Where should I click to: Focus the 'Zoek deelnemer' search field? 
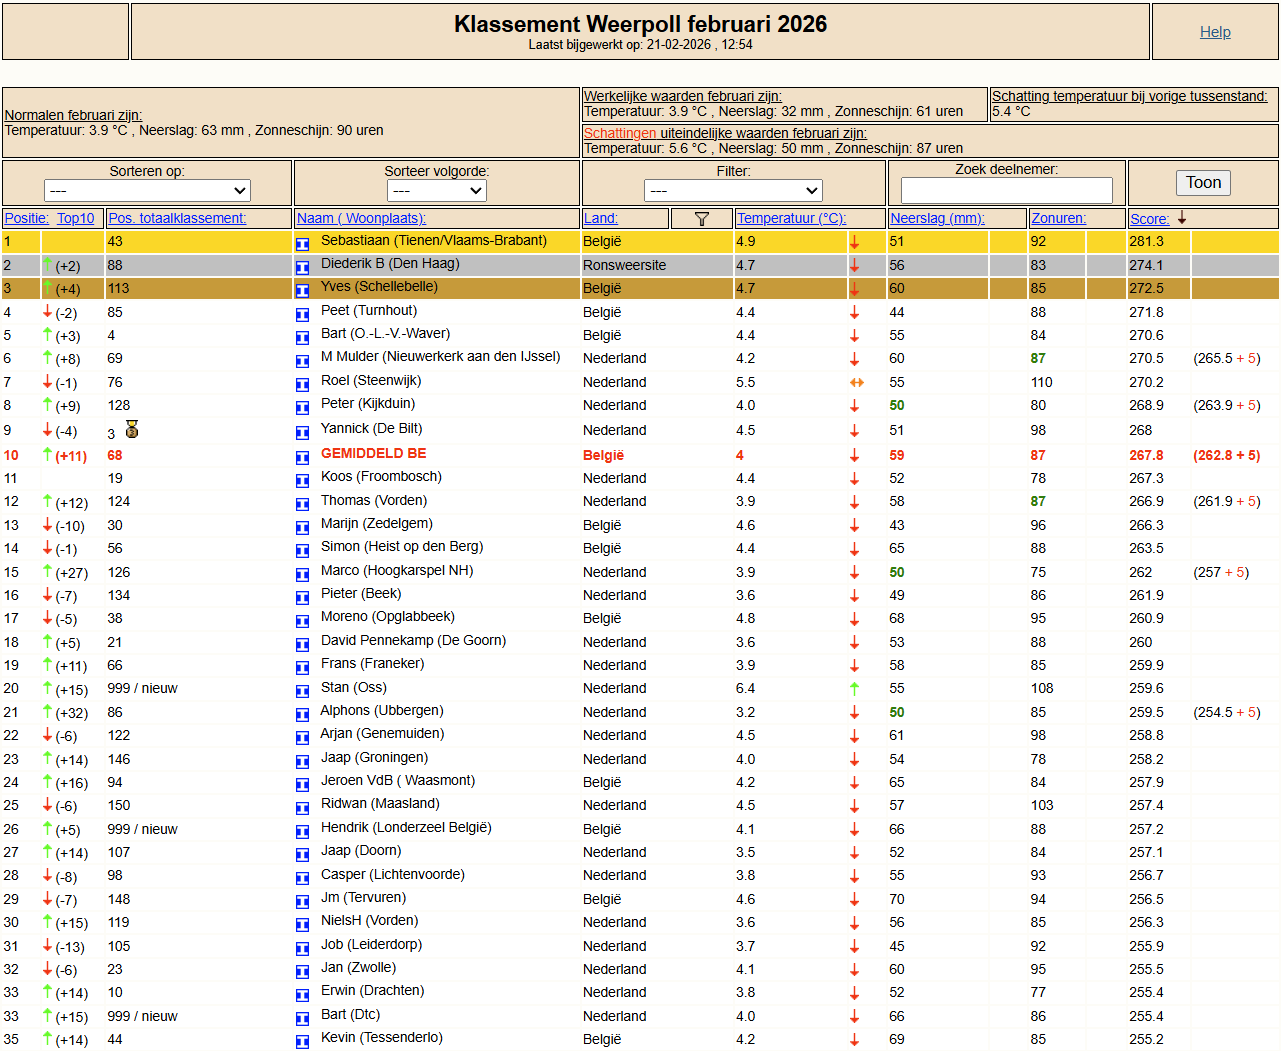click(1006, 190)
